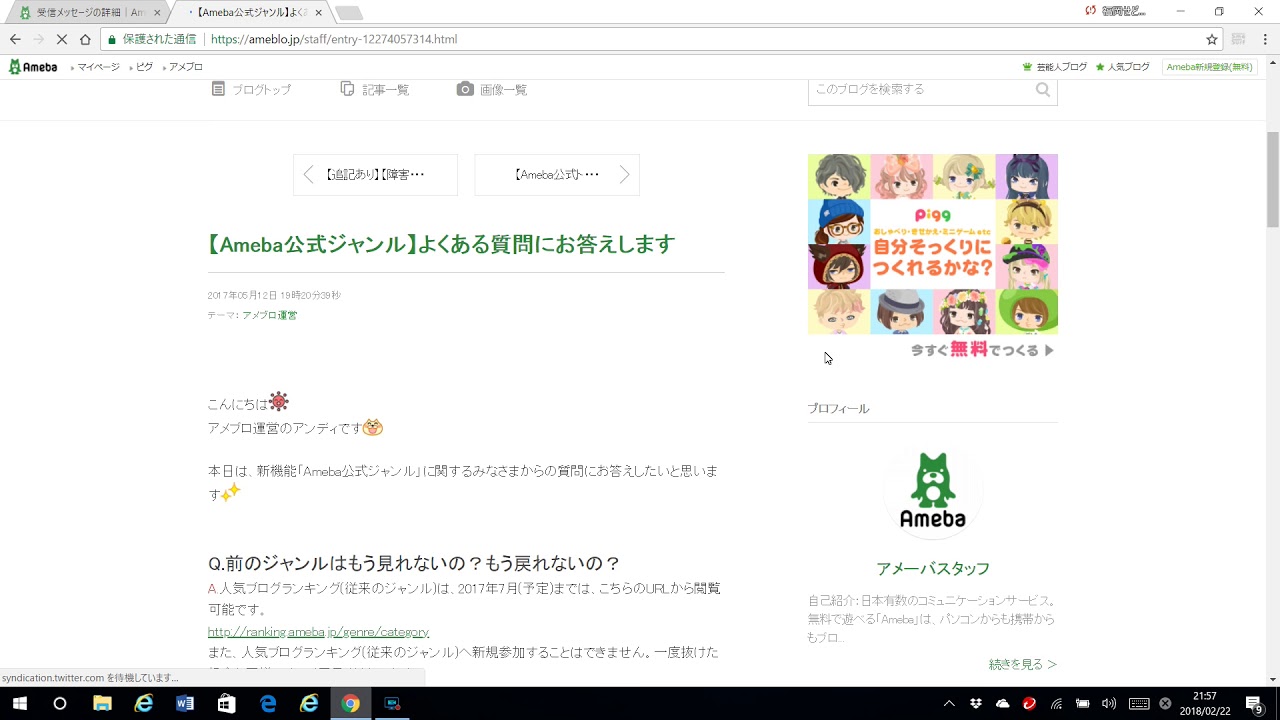Viewport: 1280px width, 720px height.
Task: Click the address bar URL
Action: coord(334,39)
